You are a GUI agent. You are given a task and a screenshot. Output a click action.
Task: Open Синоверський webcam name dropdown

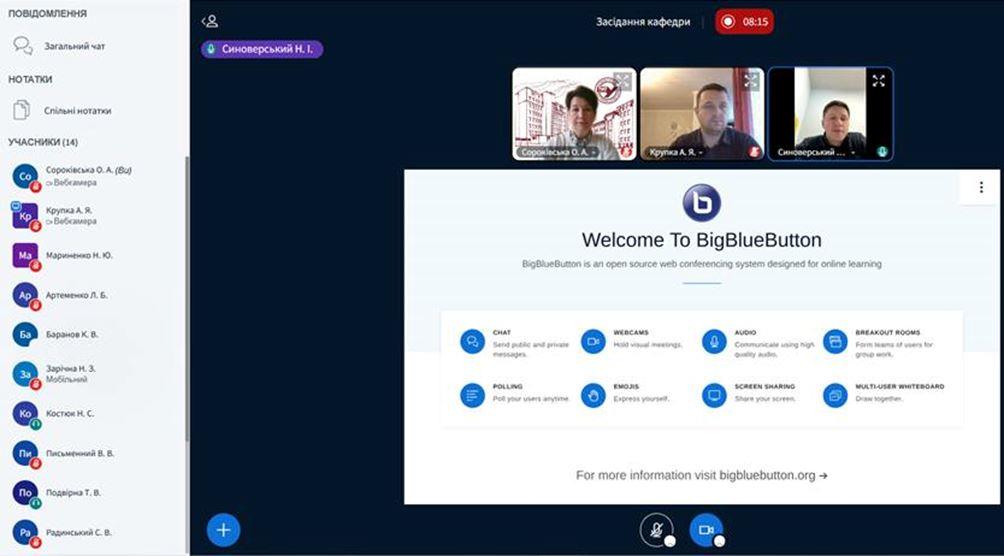point(816,152)
